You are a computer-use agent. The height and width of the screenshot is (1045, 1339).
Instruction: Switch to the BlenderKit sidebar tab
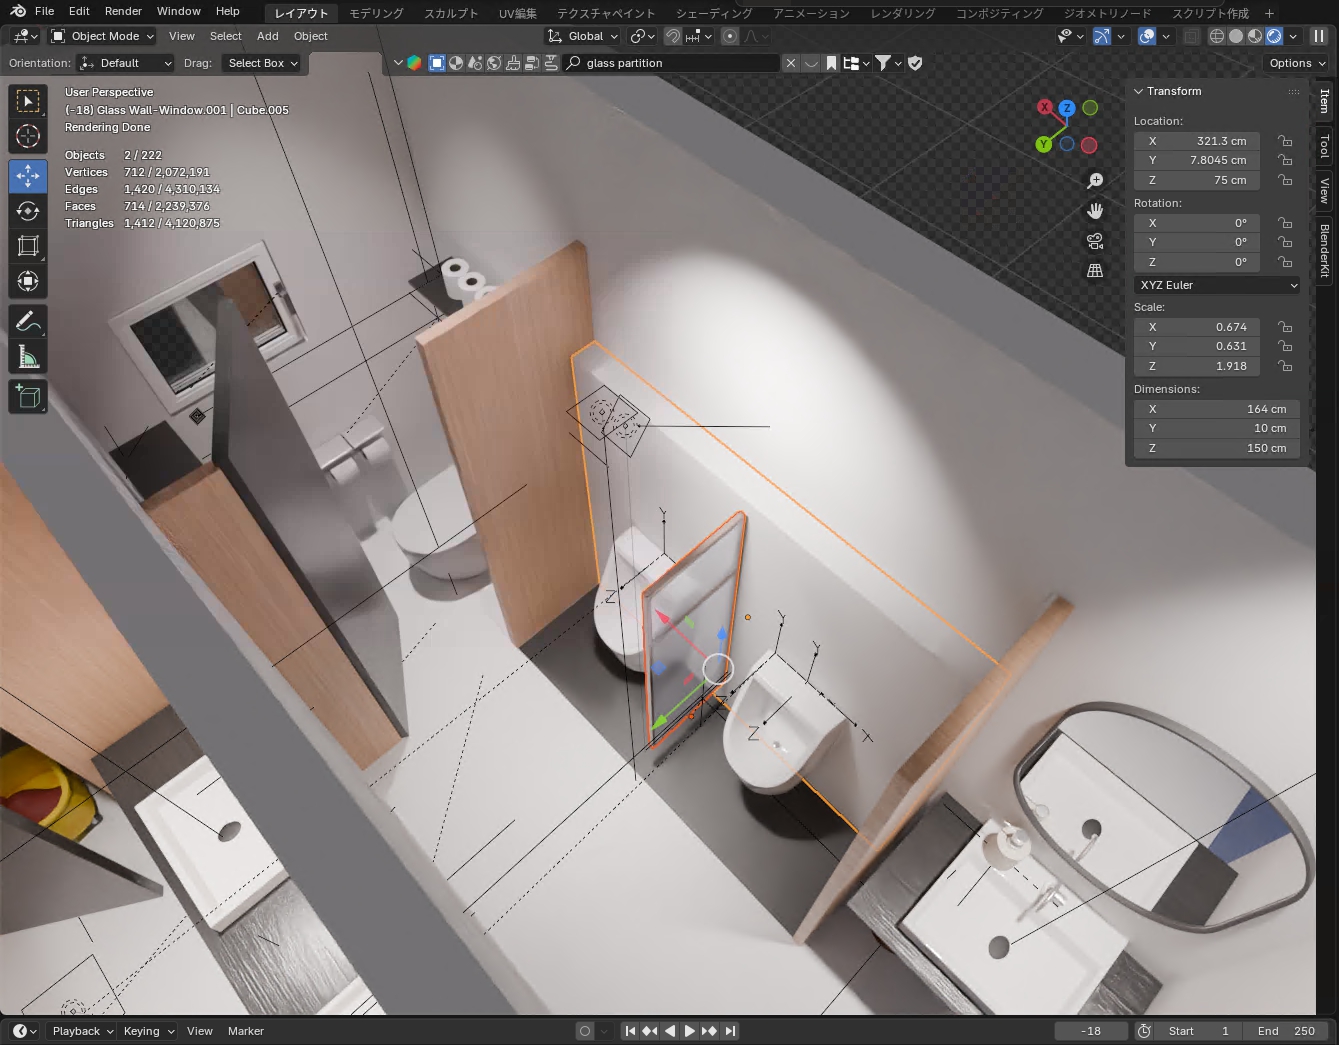[x=1325, y=250]
